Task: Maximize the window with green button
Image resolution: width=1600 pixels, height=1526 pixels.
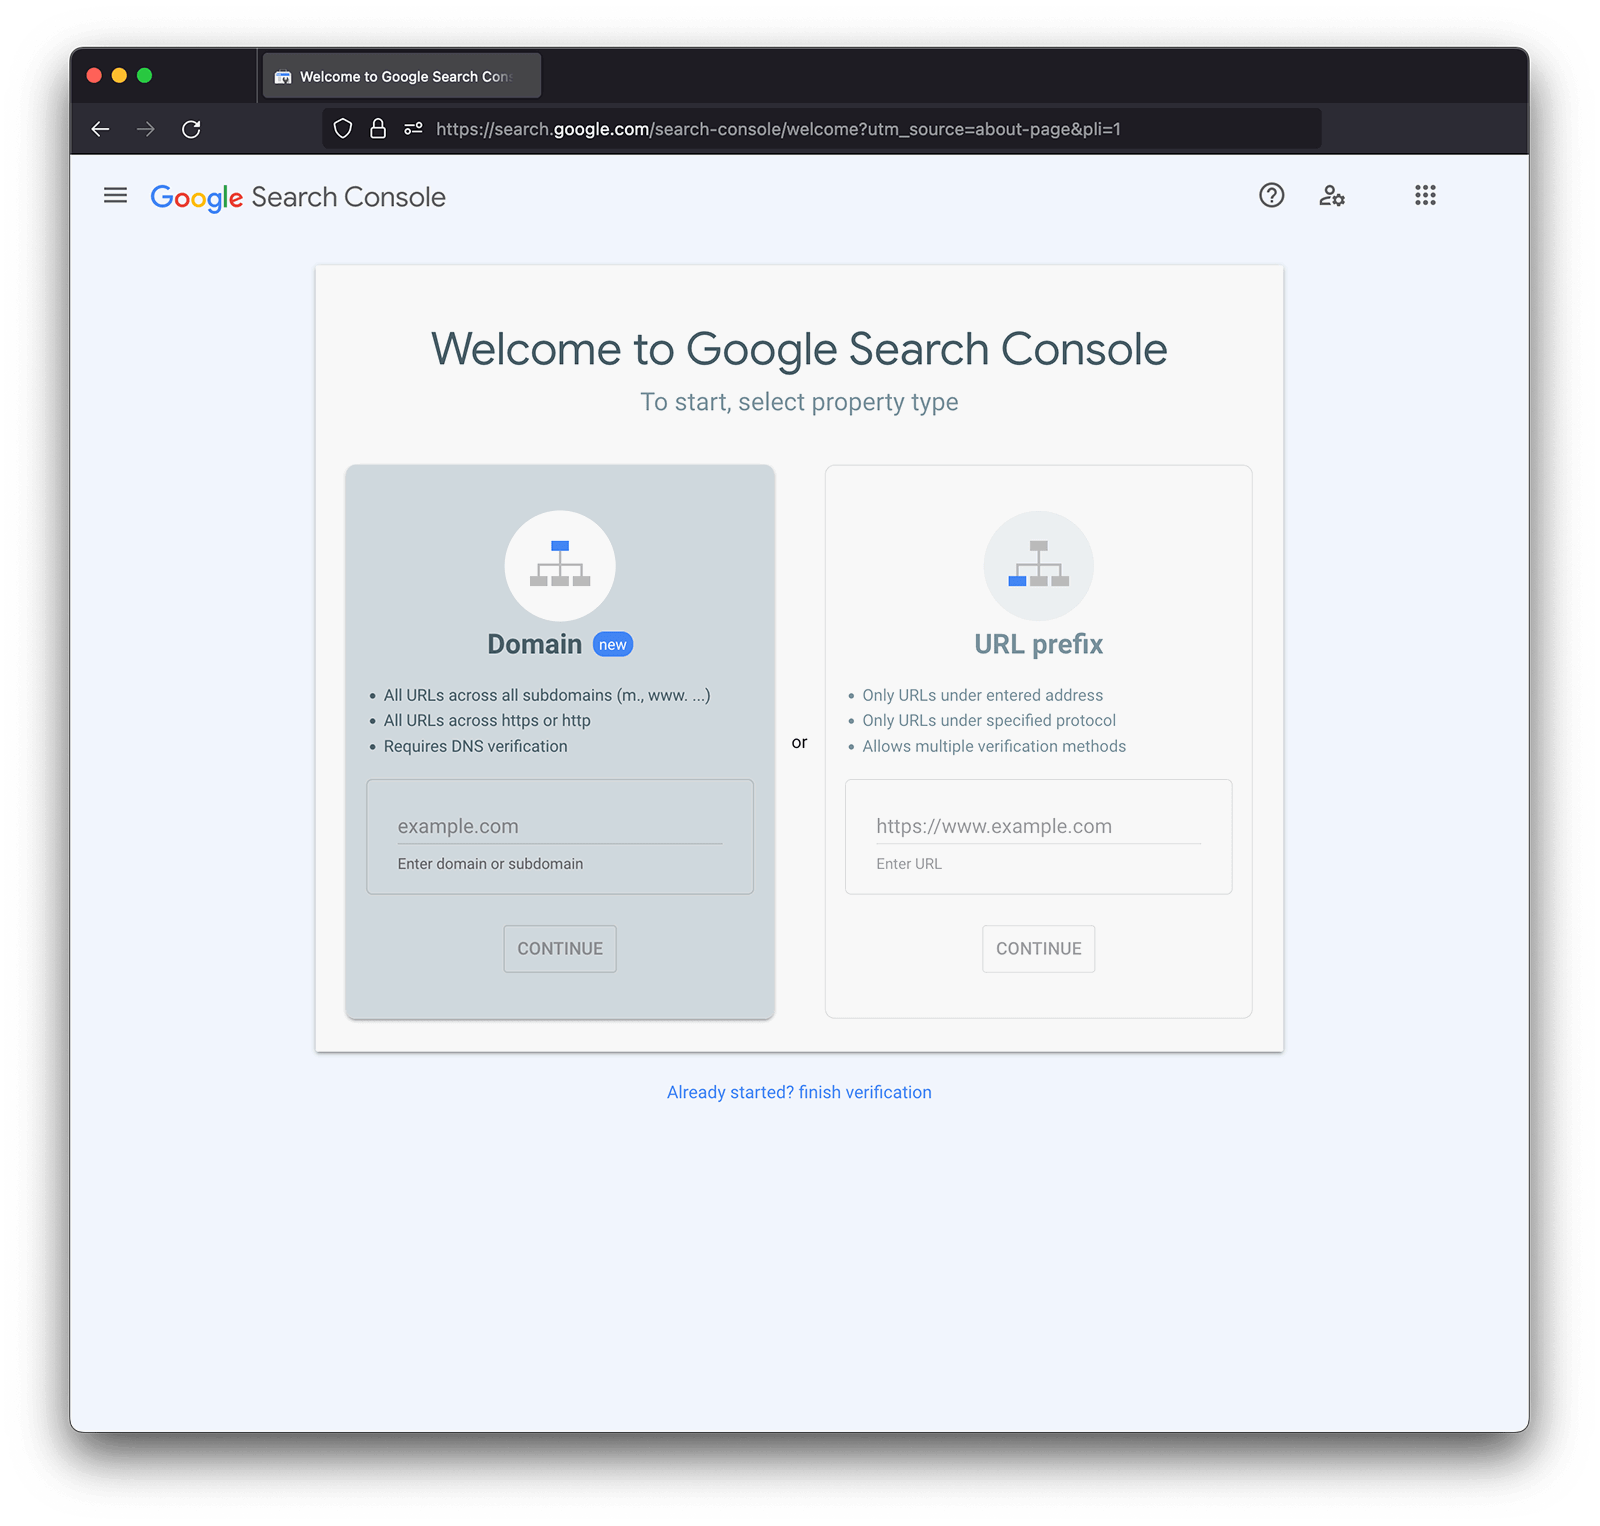Action: coord(144,75)
